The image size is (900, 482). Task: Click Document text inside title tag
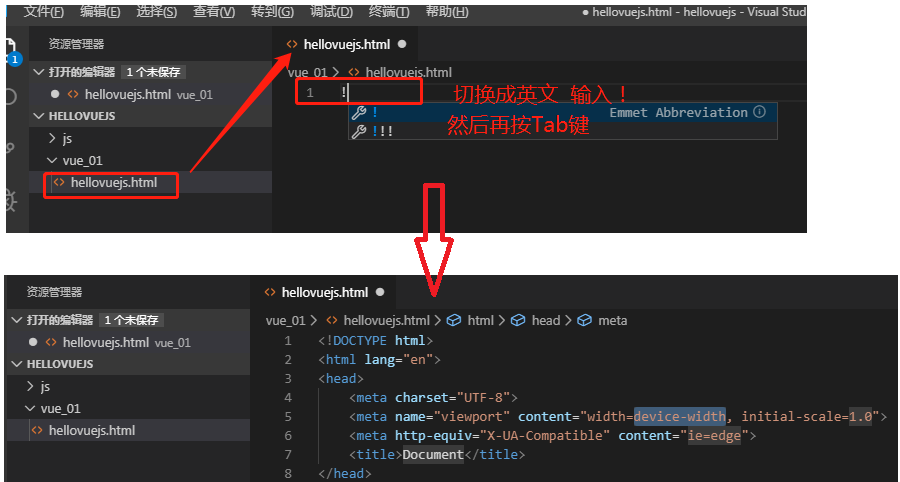(433, 454)
